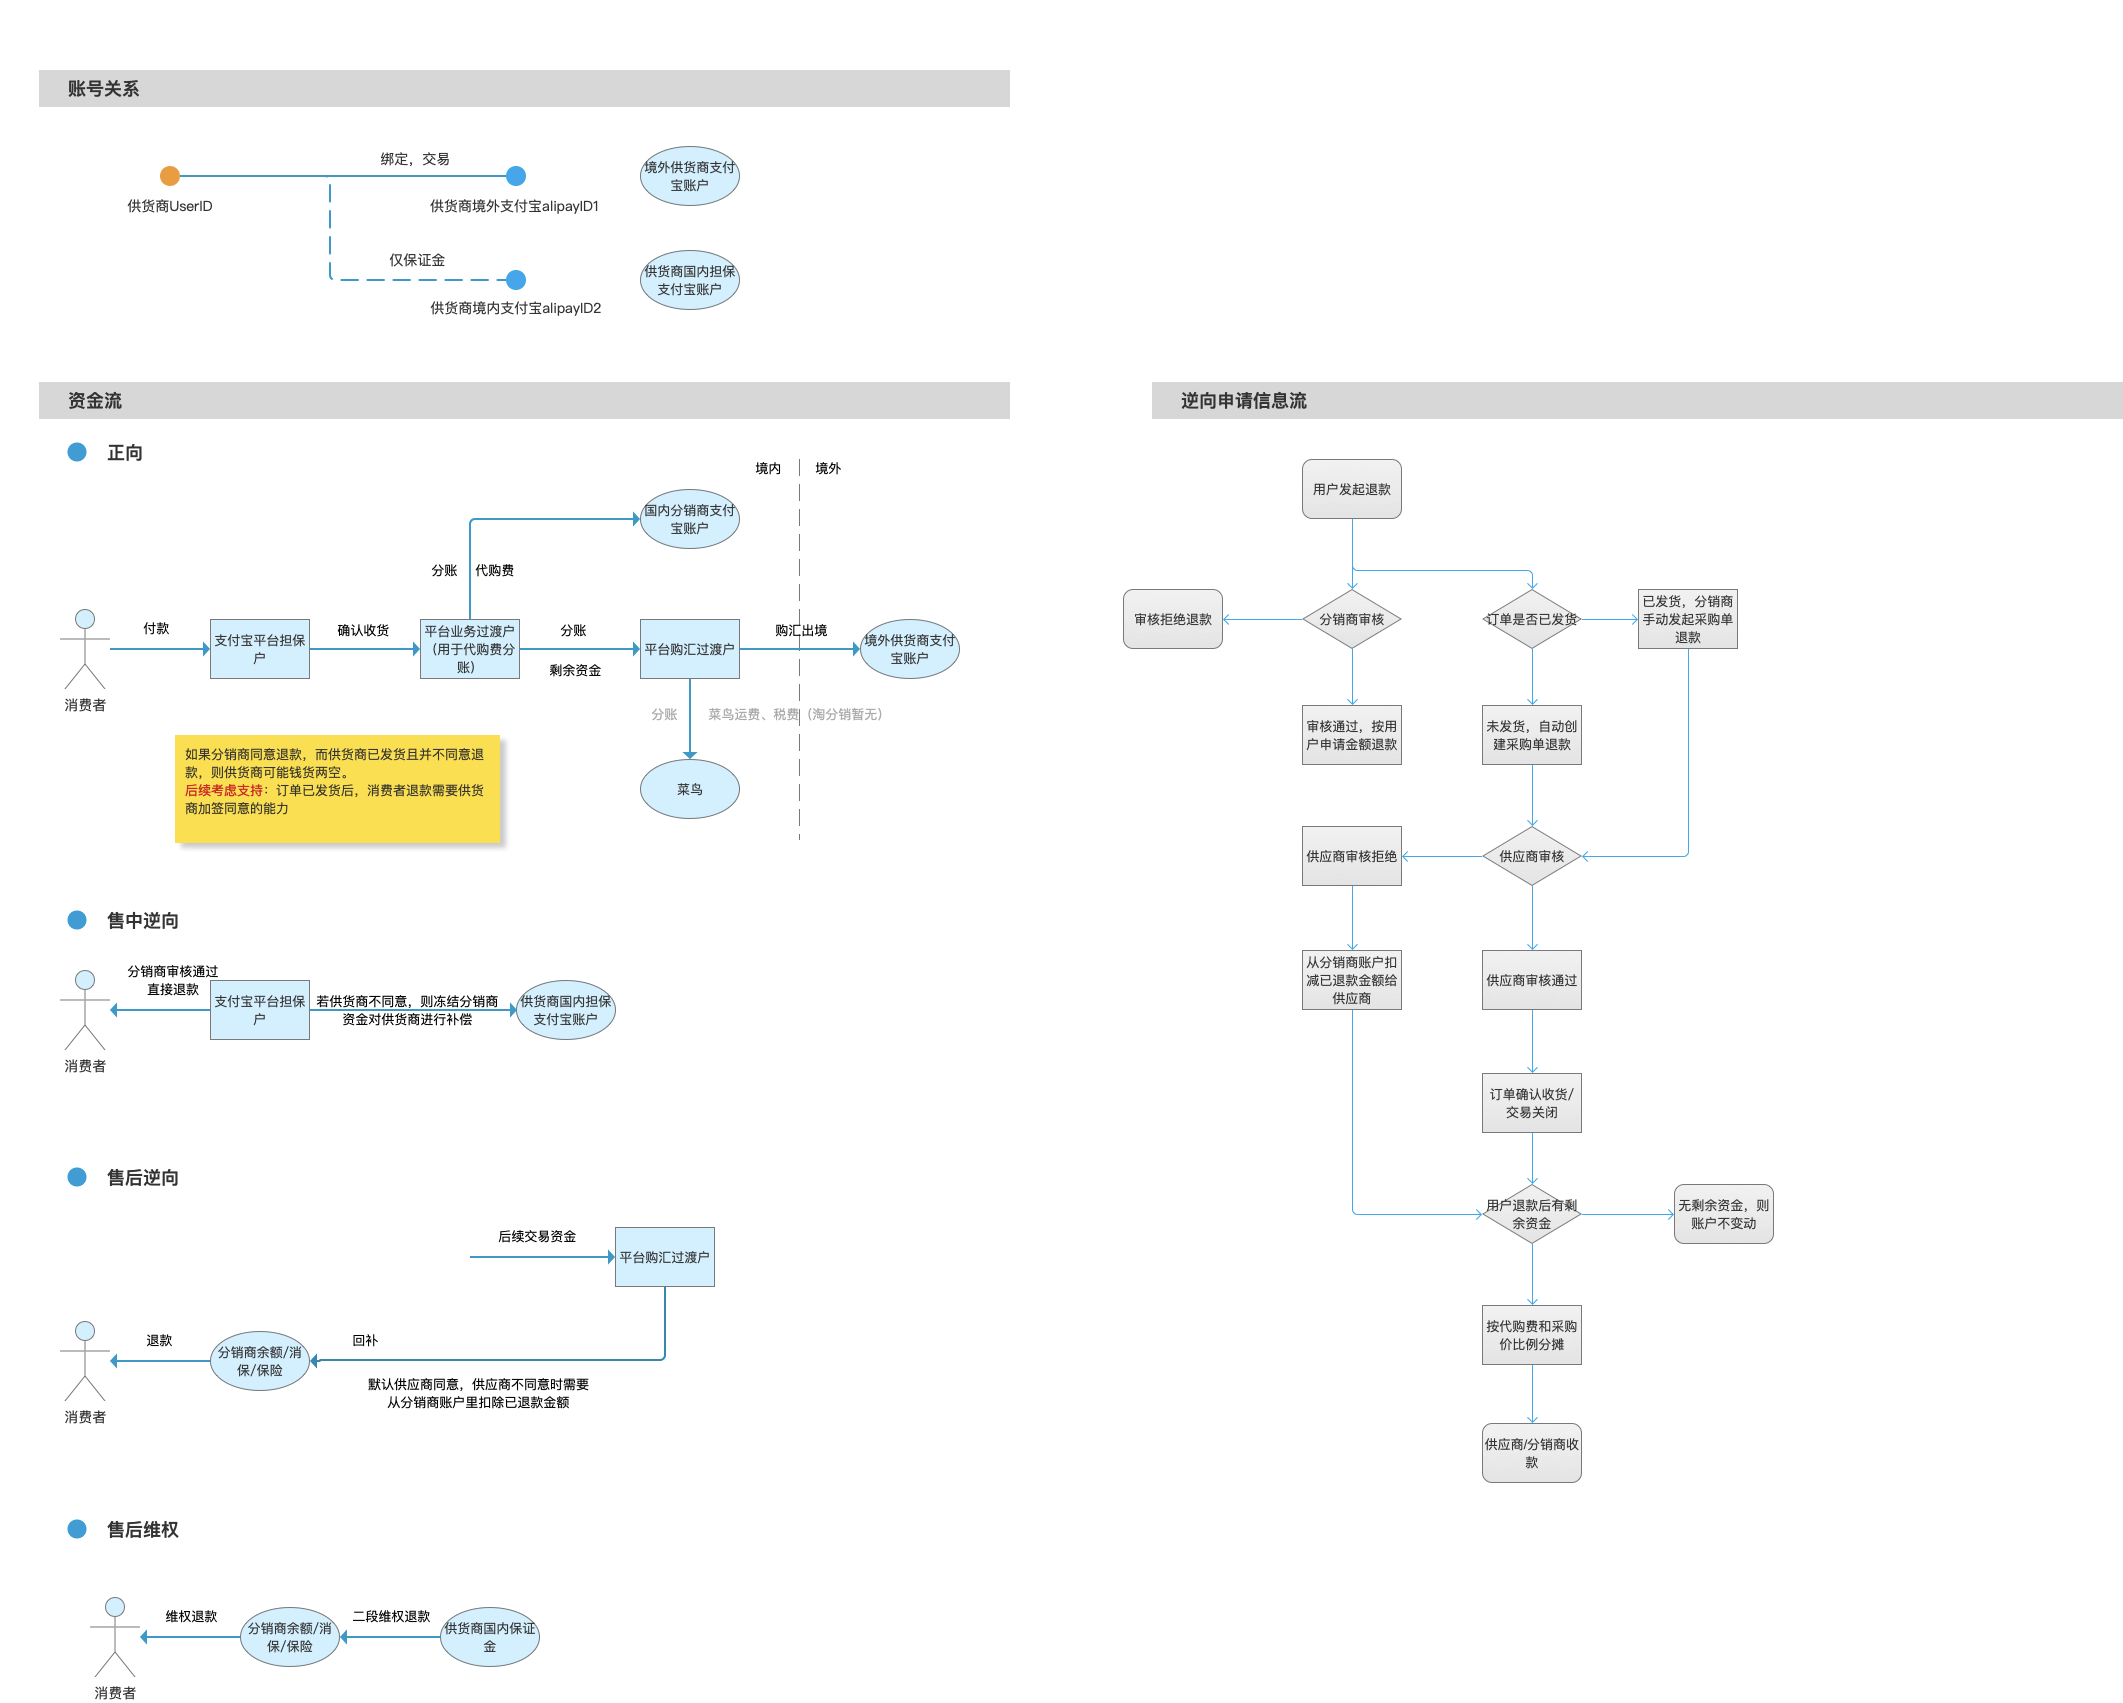2123x1703 pixels.
Task: Select the 供货商国内担保支付宝账户 ellipse in 售中逆向 section
Action: 566,1010
